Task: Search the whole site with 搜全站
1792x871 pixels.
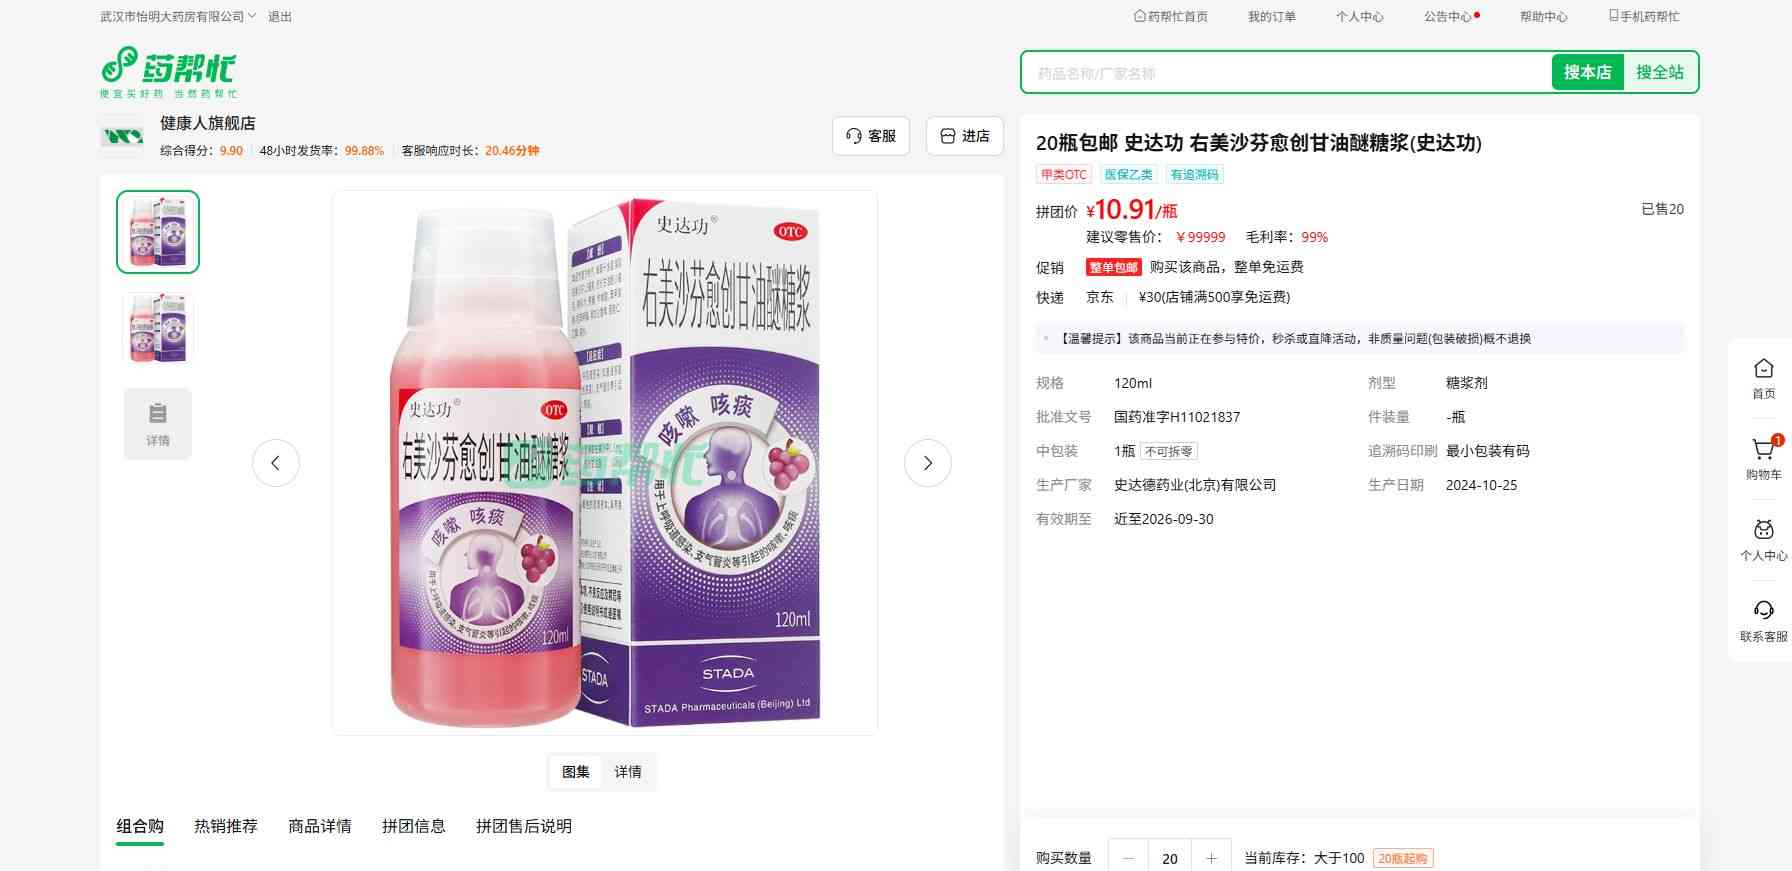Action: click(x=1660, y=72)
